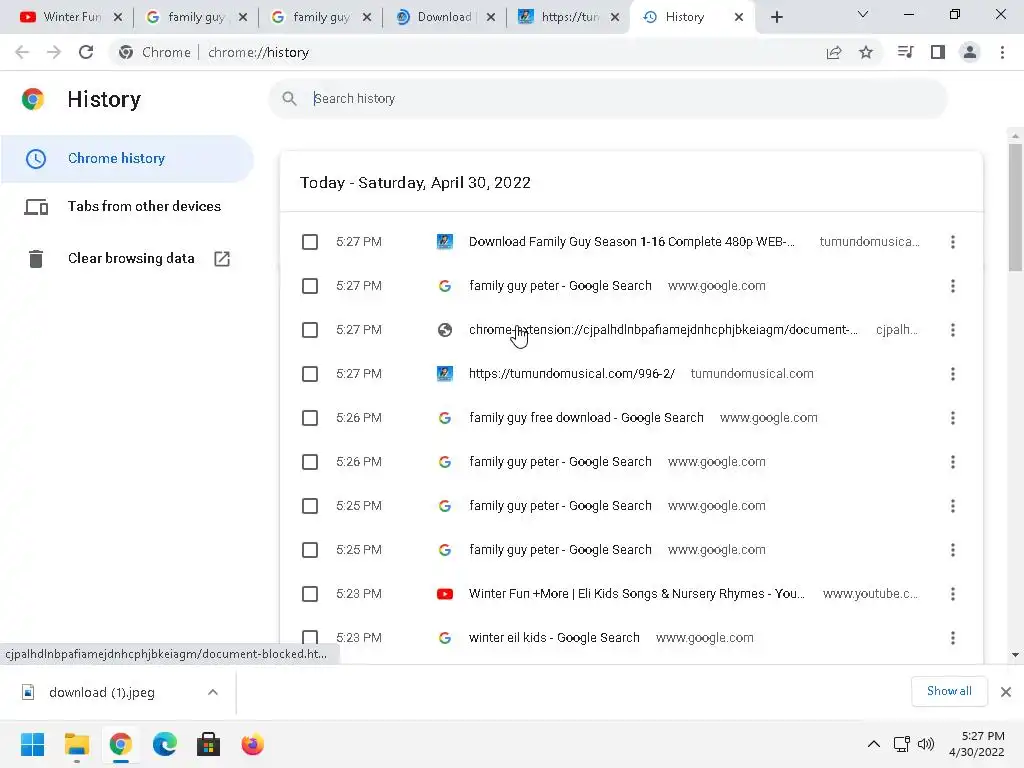
Task: Open Download Family Guy Season 1-16 history link
Action: [x=632, y=242]
